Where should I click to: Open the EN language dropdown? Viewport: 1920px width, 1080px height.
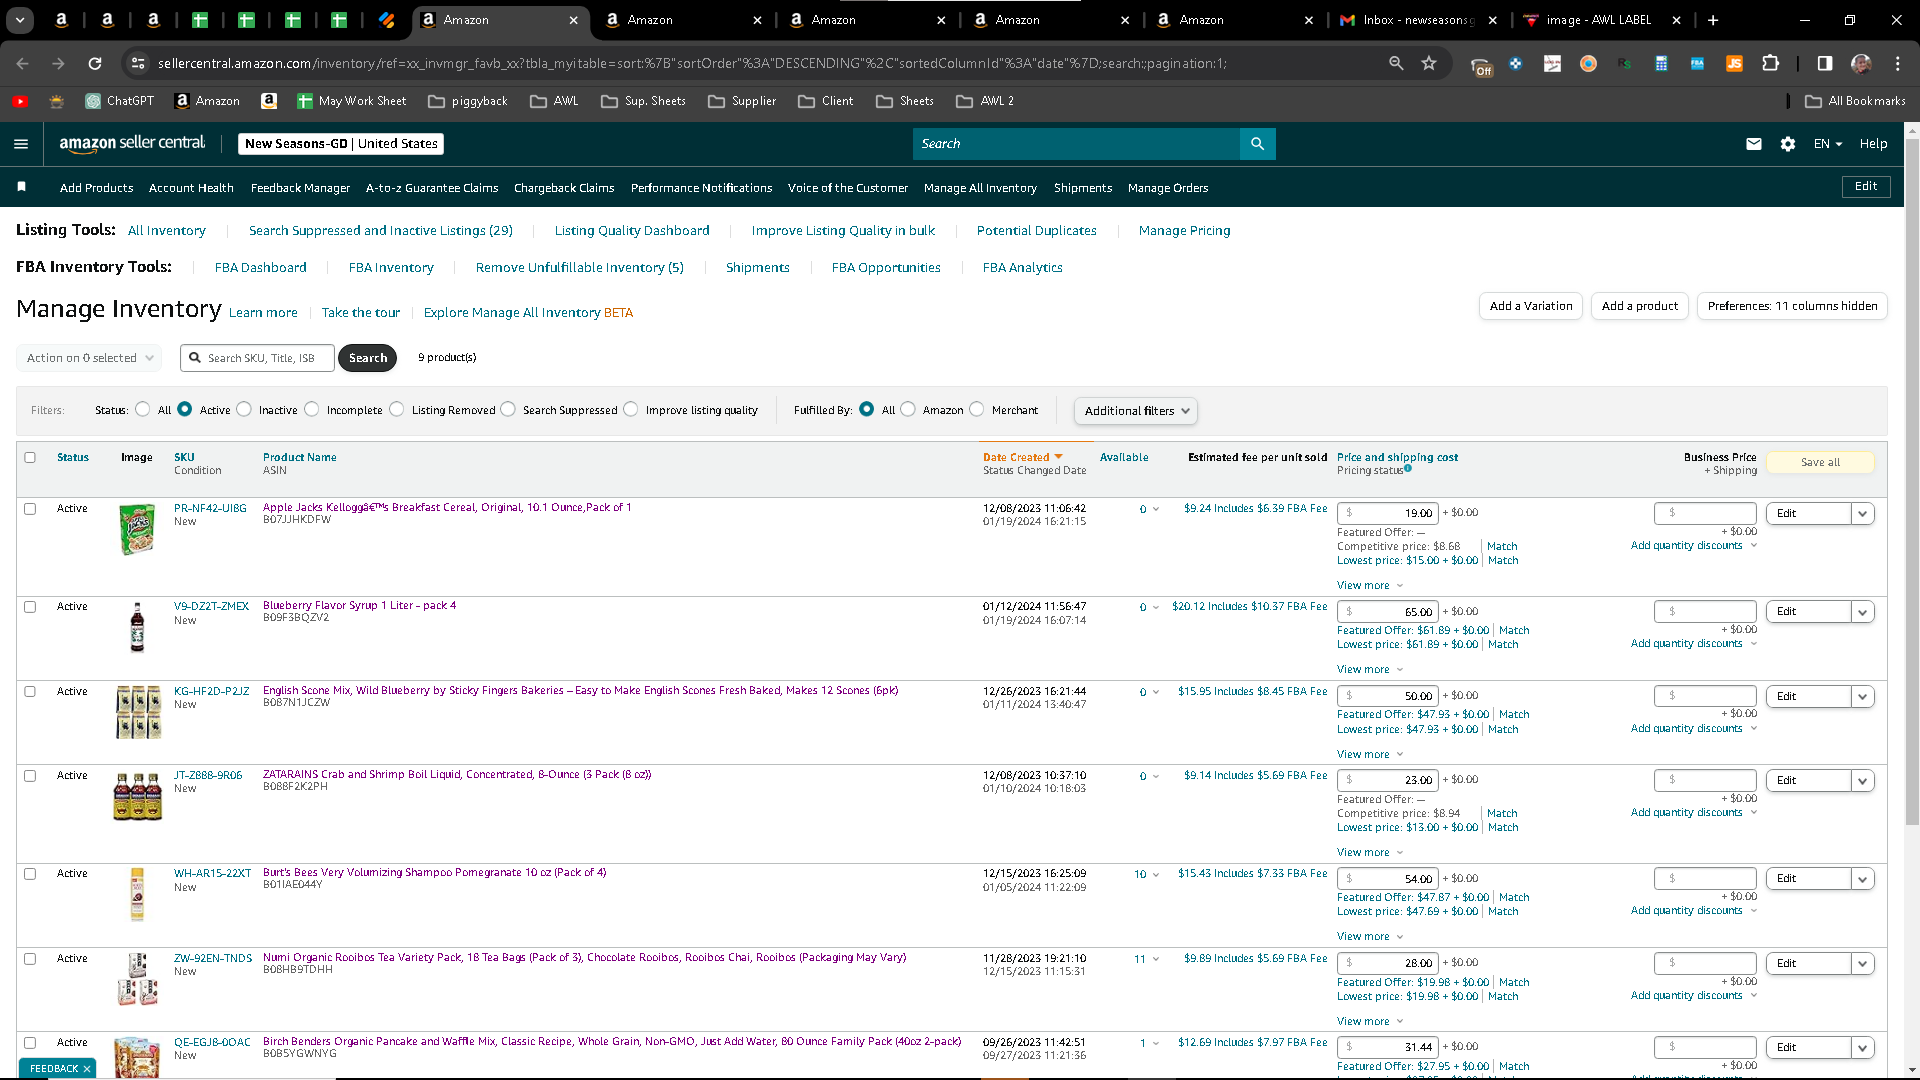[x=1828, y=144]
